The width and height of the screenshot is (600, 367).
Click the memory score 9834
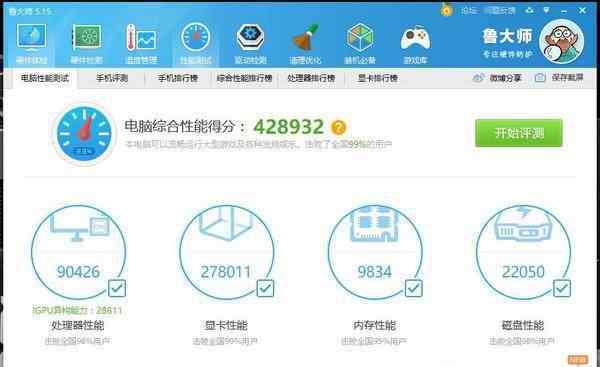pyautogui.click(x=375, y=272)
